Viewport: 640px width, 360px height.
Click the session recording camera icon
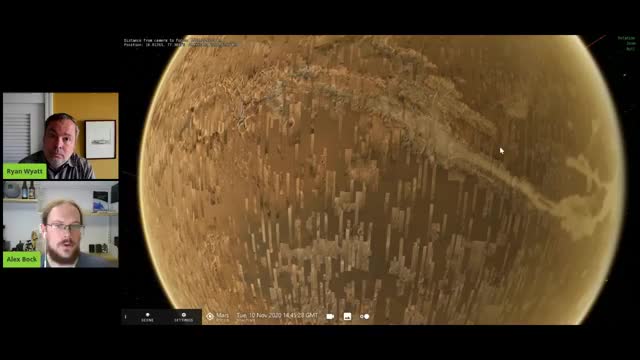click(x=330, y=316)
